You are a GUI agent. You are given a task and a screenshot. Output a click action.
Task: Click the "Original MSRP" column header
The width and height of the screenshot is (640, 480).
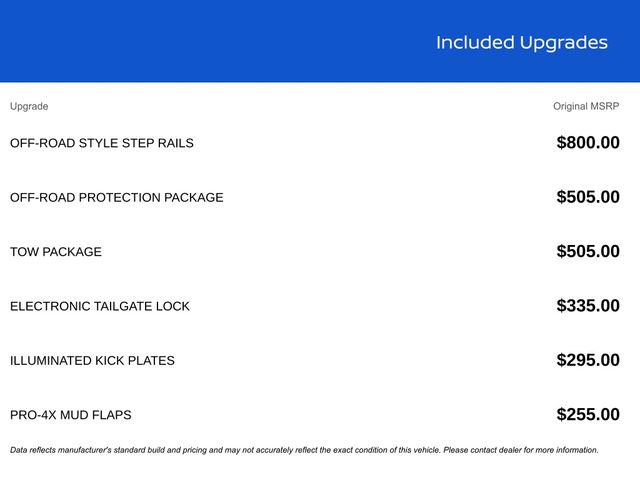pyautogui.click(x=586, y=106)
